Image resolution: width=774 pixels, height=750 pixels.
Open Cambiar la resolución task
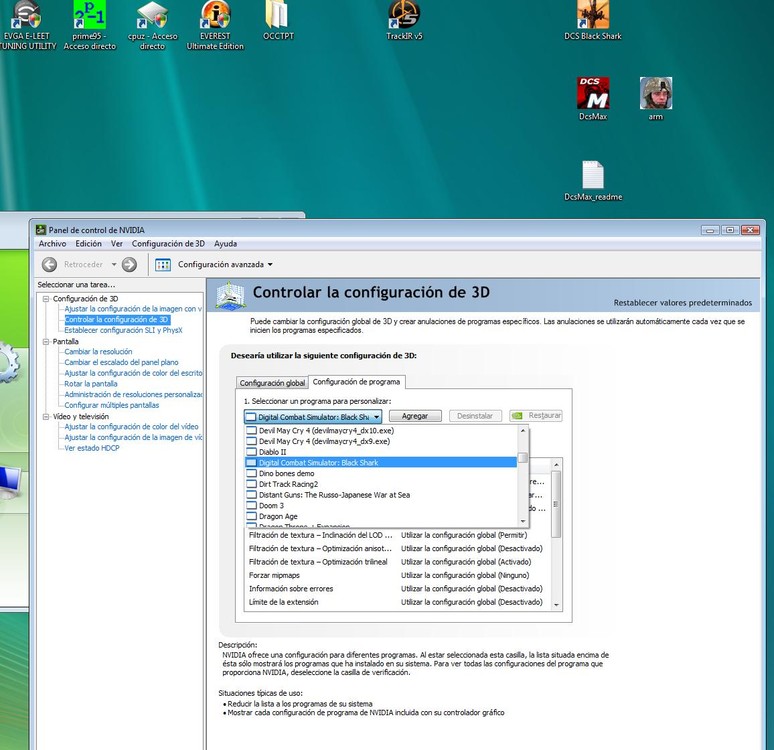(98, 352)
